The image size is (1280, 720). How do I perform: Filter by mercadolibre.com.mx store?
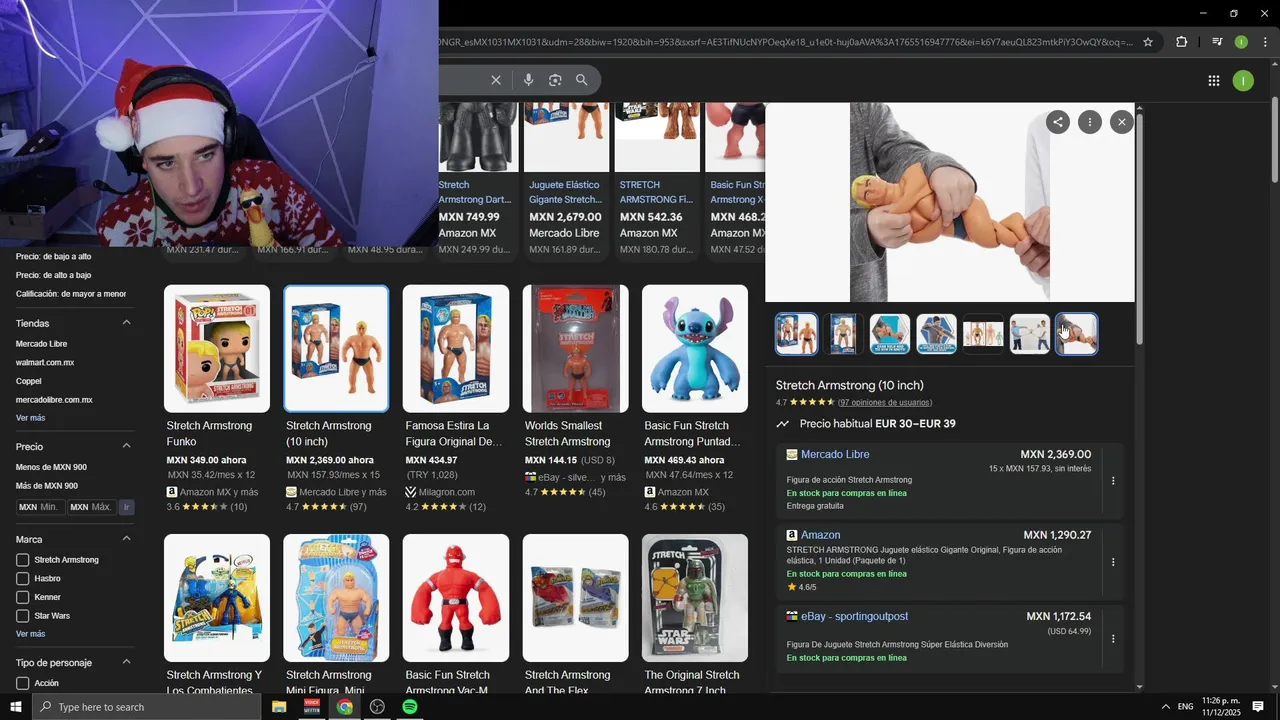[x=54, y=400]
